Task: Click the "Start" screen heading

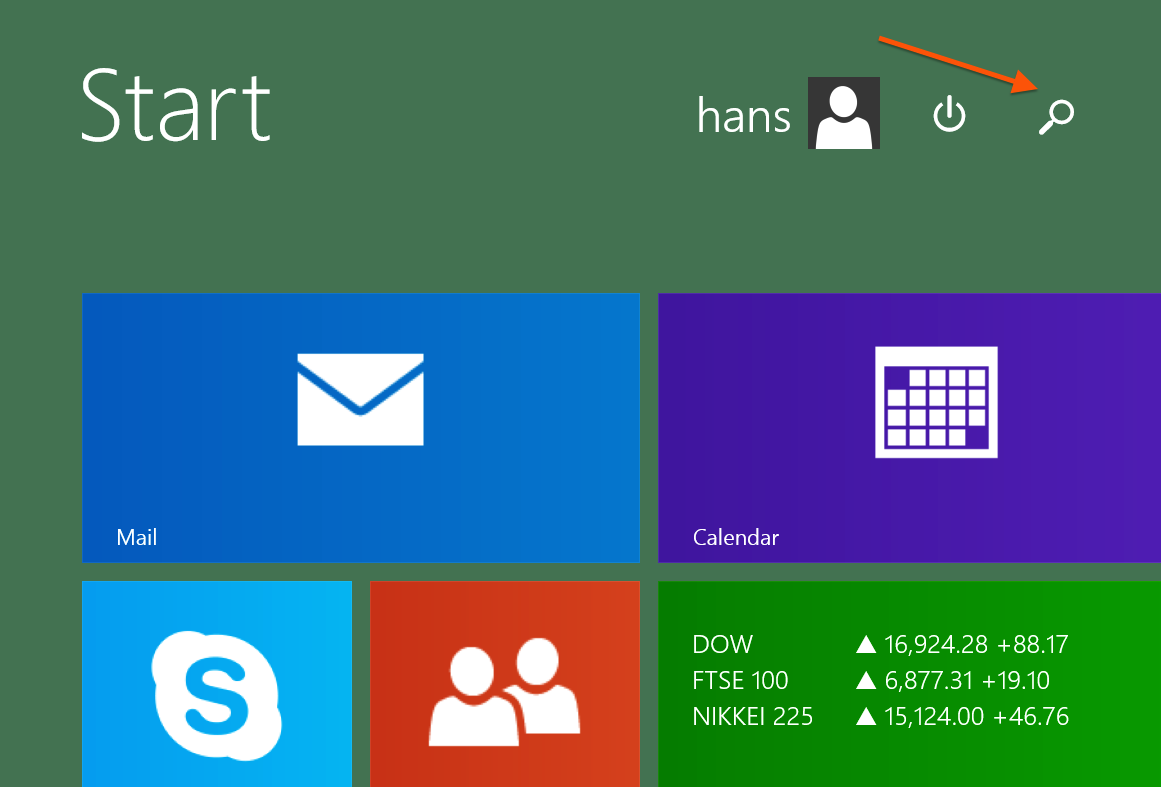Action: (x=175, y=105)
